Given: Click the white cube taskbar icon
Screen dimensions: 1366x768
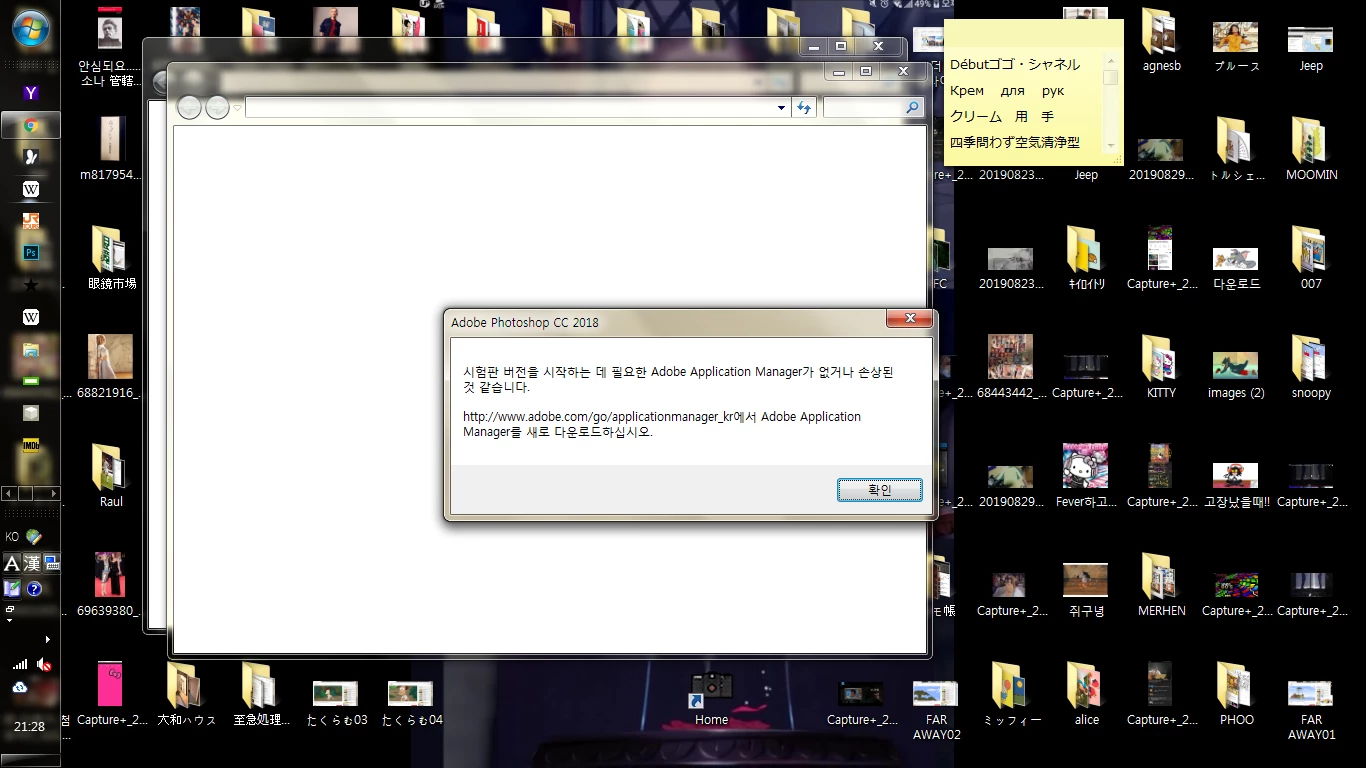Looking at the screenshot, I should tap(31, 413).
